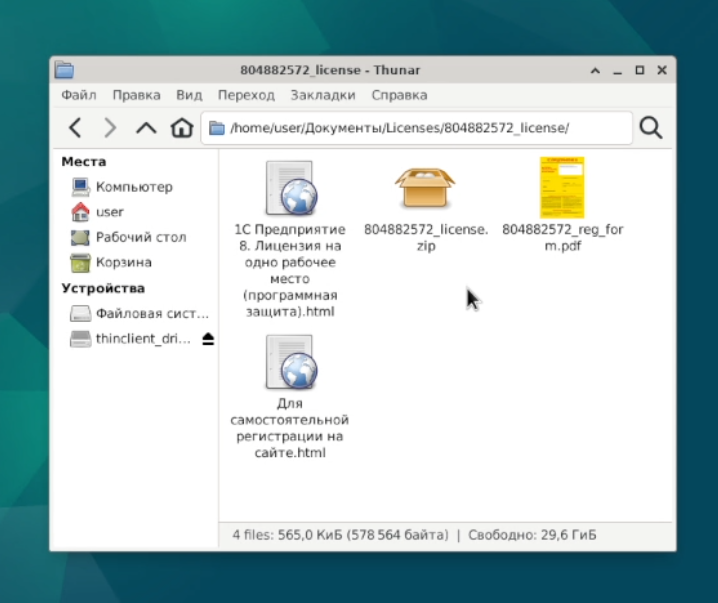Open the Файл menu
The image size is (718, 603).
[79, 95]
